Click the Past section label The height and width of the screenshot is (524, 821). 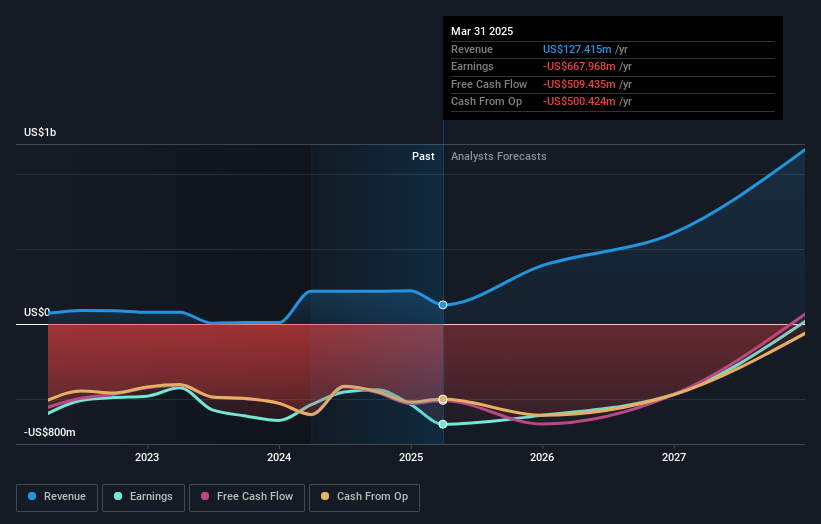(x=423, y=156)
